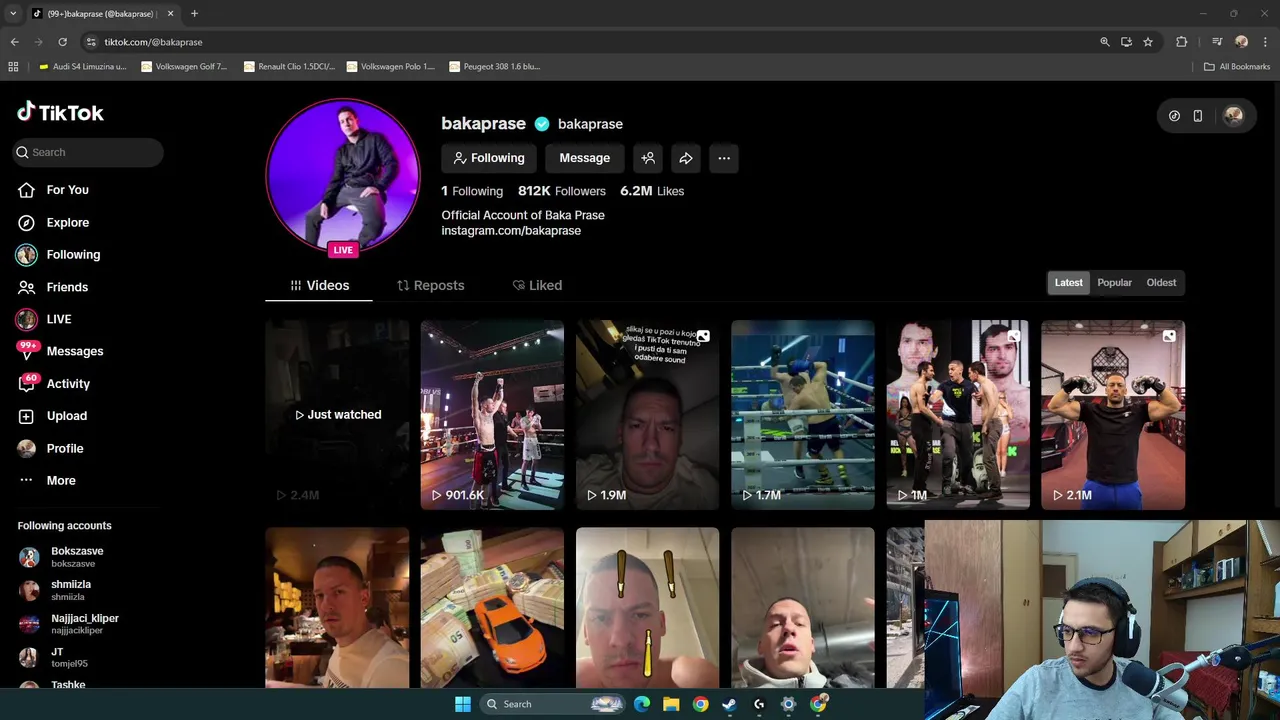Open the Chrome extensions puzzle icon
The image size is (1280, 720).
(1182, 42)
